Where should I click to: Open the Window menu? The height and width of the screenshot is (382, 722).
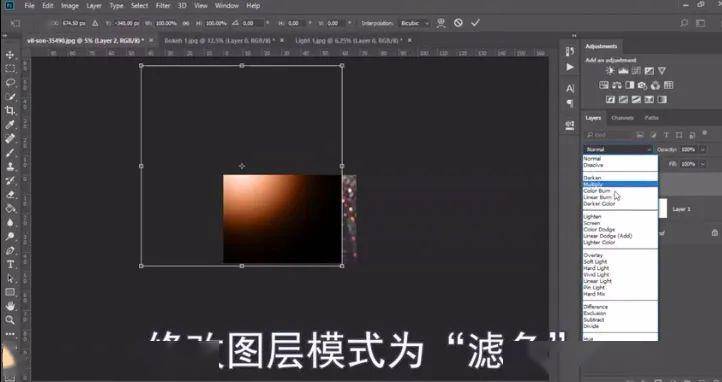coord(227,6)
